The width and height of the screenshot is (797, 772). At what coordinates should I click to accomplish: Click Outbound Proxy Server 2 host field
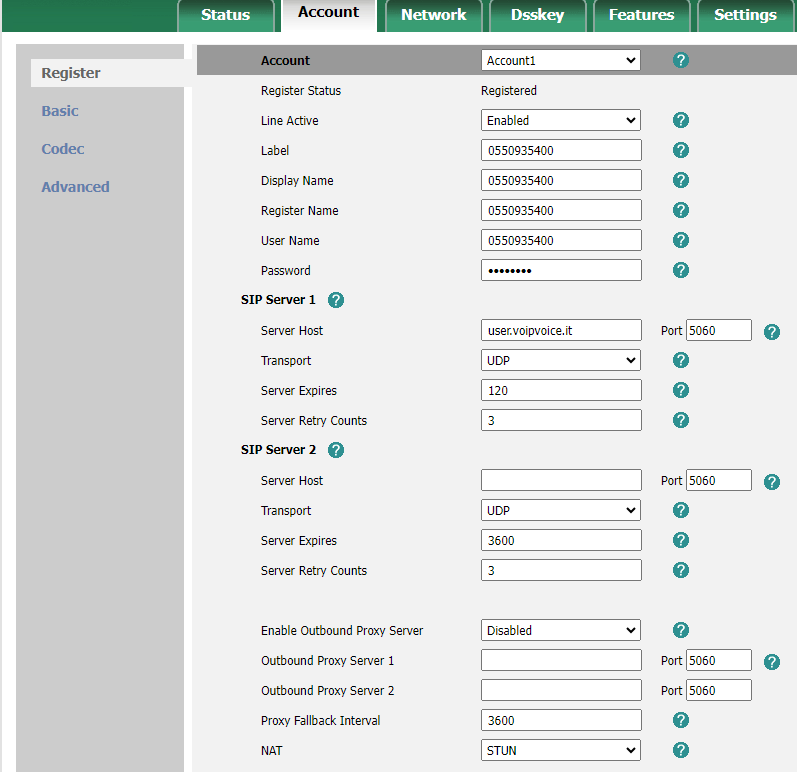[x=561, y=690]
